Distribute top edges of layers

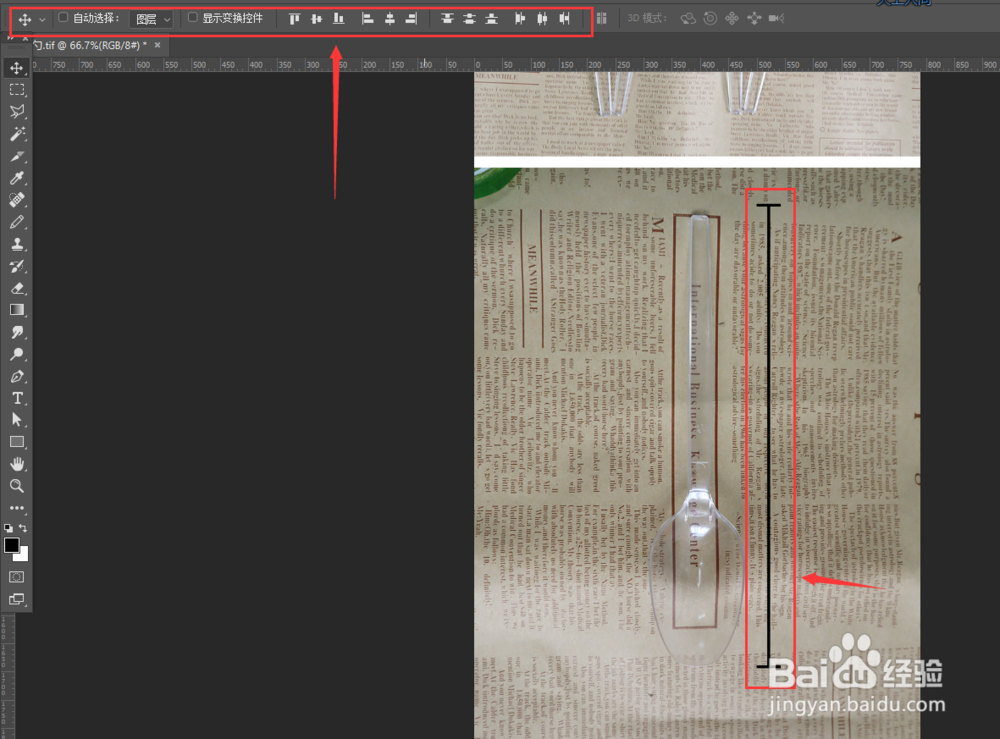tap(447, 18)
